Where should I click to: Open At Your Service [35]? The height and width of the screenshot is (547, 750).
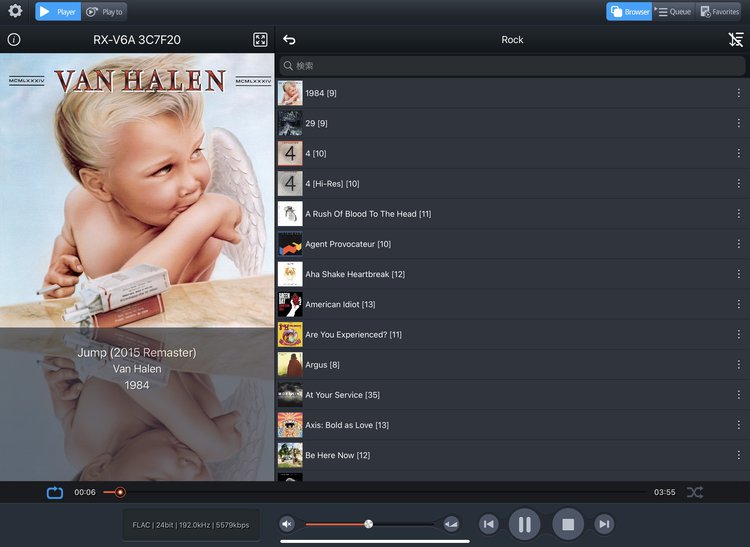pyautogui.click(x=512, y=394)
